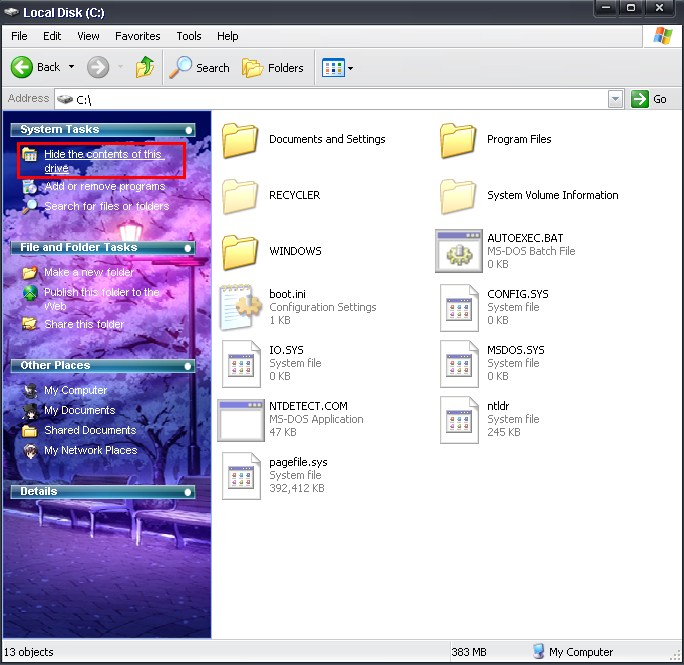Select the Program Files folder icon
The height and width of the screenshot is (665, 684).
pos(458,140)
